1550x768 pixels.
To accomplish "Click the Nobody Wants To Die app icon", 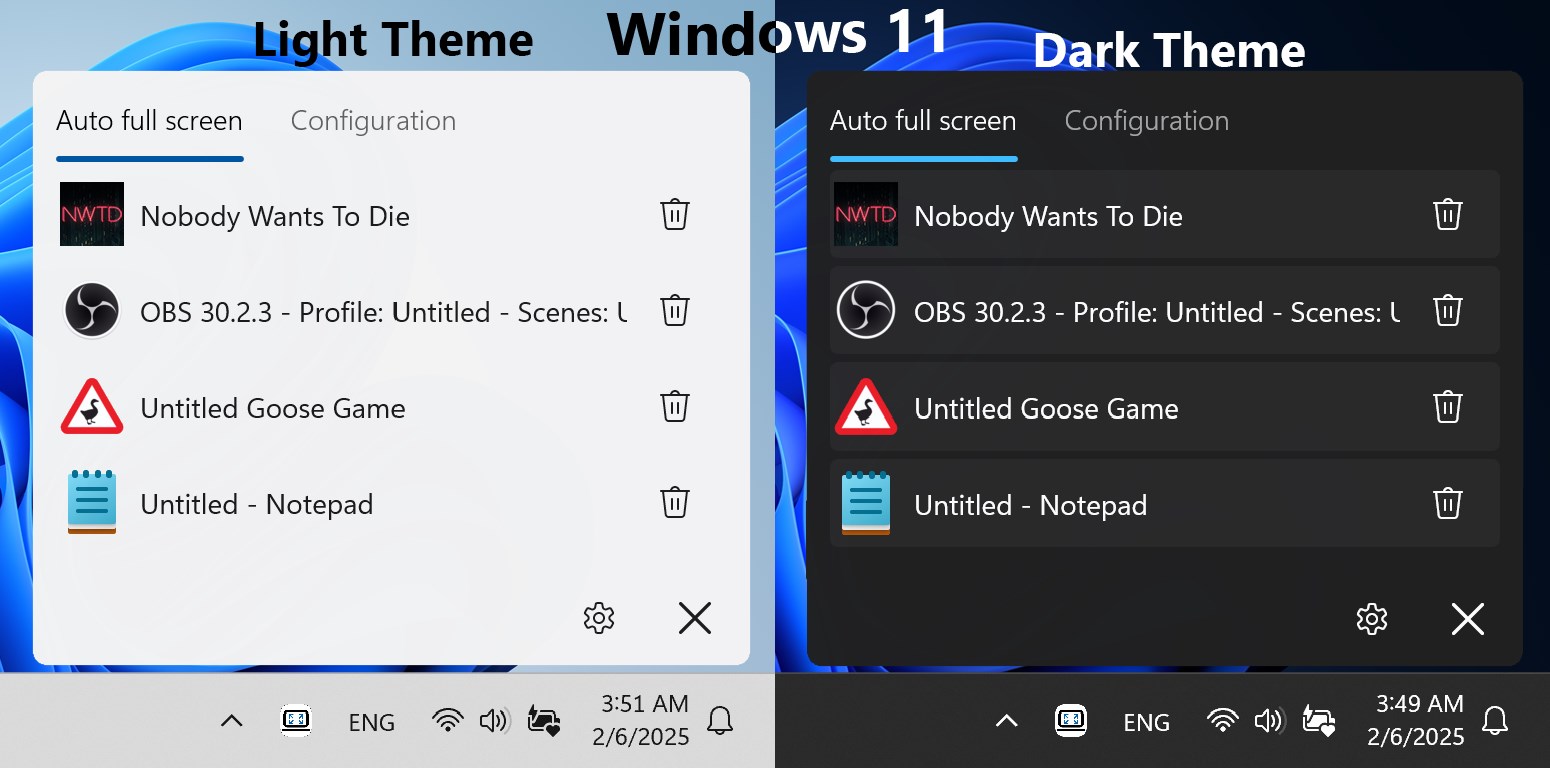I will 92,214.
